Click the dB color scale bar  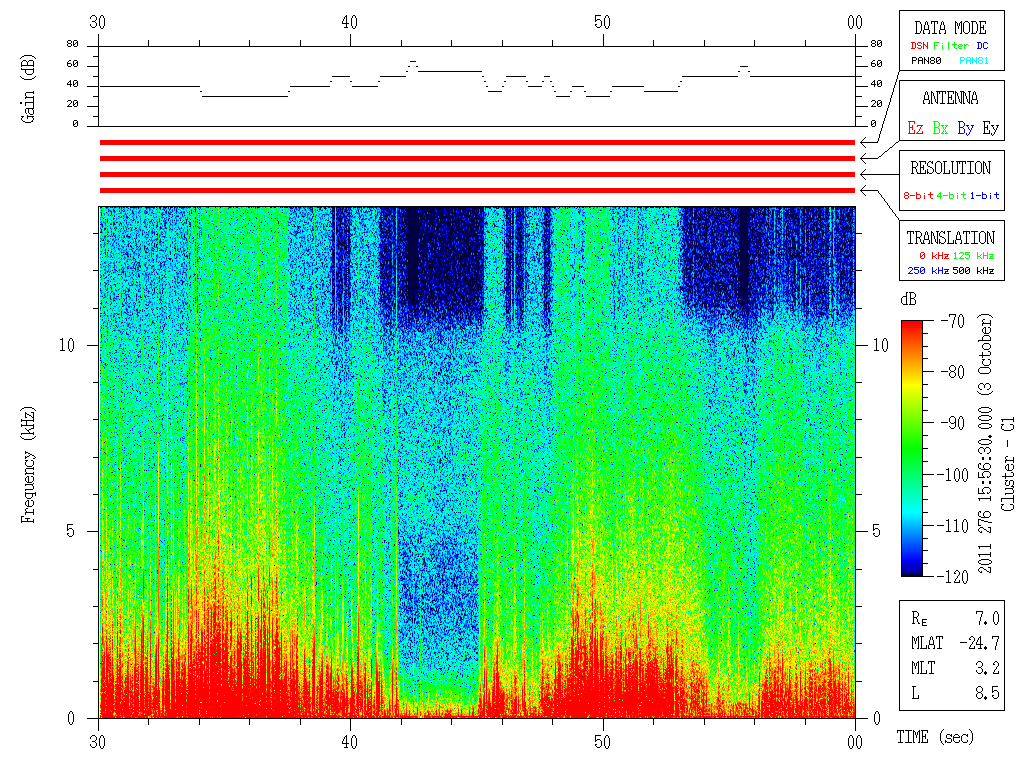[x=912, y=448]
